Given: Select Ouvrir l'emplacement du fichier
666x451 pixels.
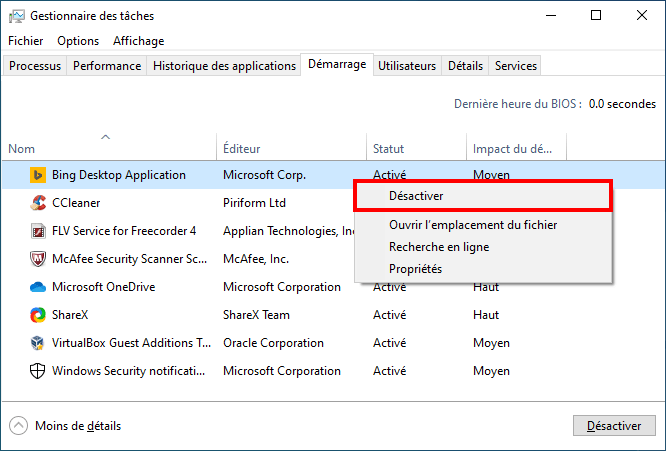Looking at the screenshot, I should (483, 225).
